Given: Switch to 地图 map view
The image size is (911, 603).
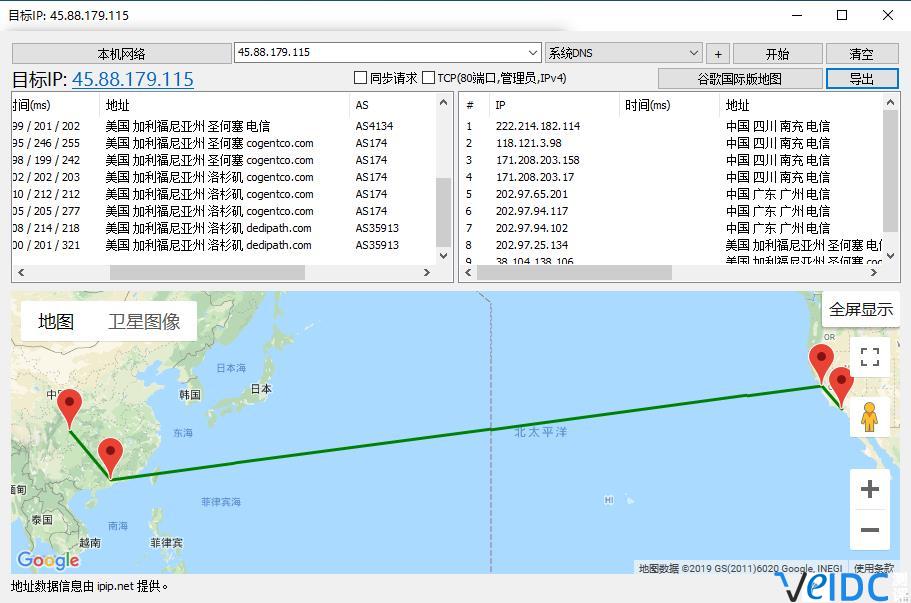Looking at the screenshot, I should (x=56, y=321).
